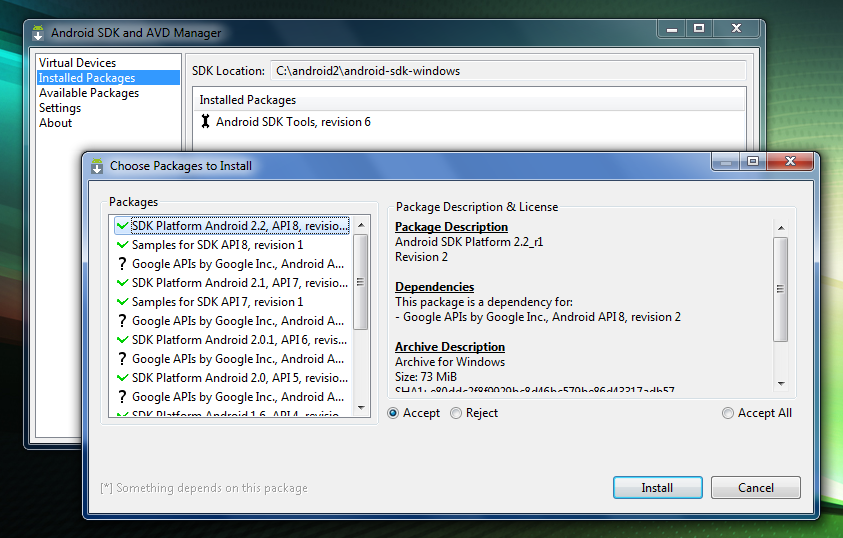Image resolution: width=843 pixels, height=538 pixels.
Task: Click Android icon in Choose Packages title bar
Action: 97,166
